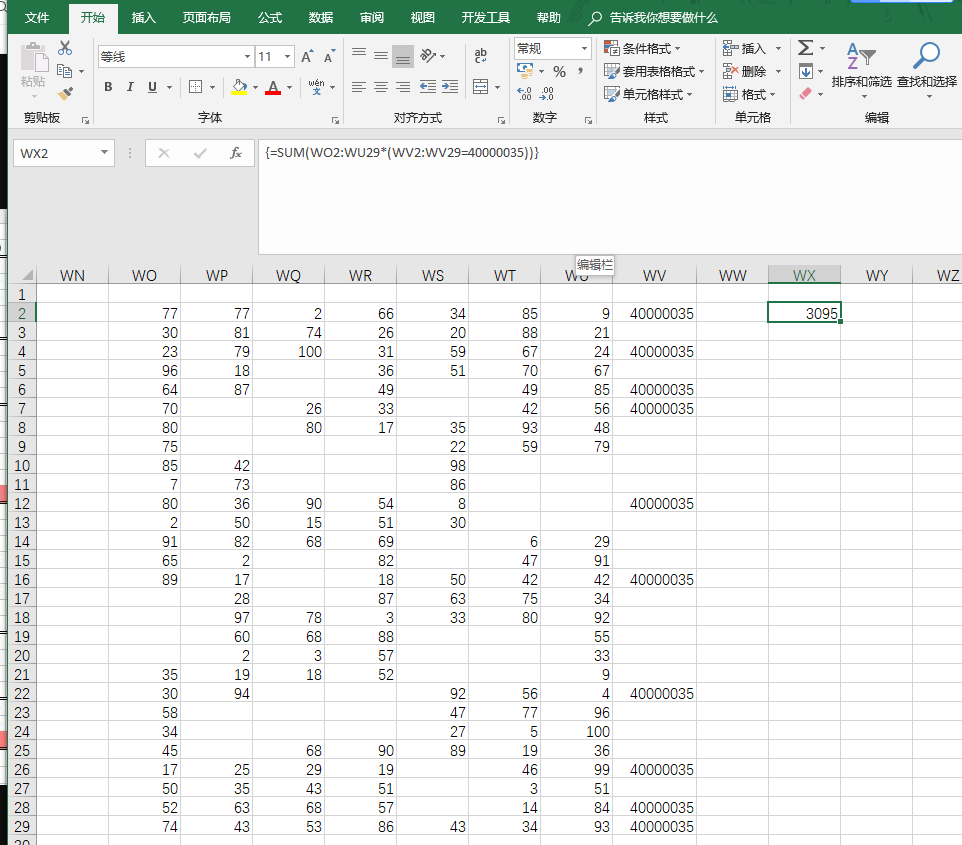
Task: Open the 文件 tab
Action: point(37,18)
